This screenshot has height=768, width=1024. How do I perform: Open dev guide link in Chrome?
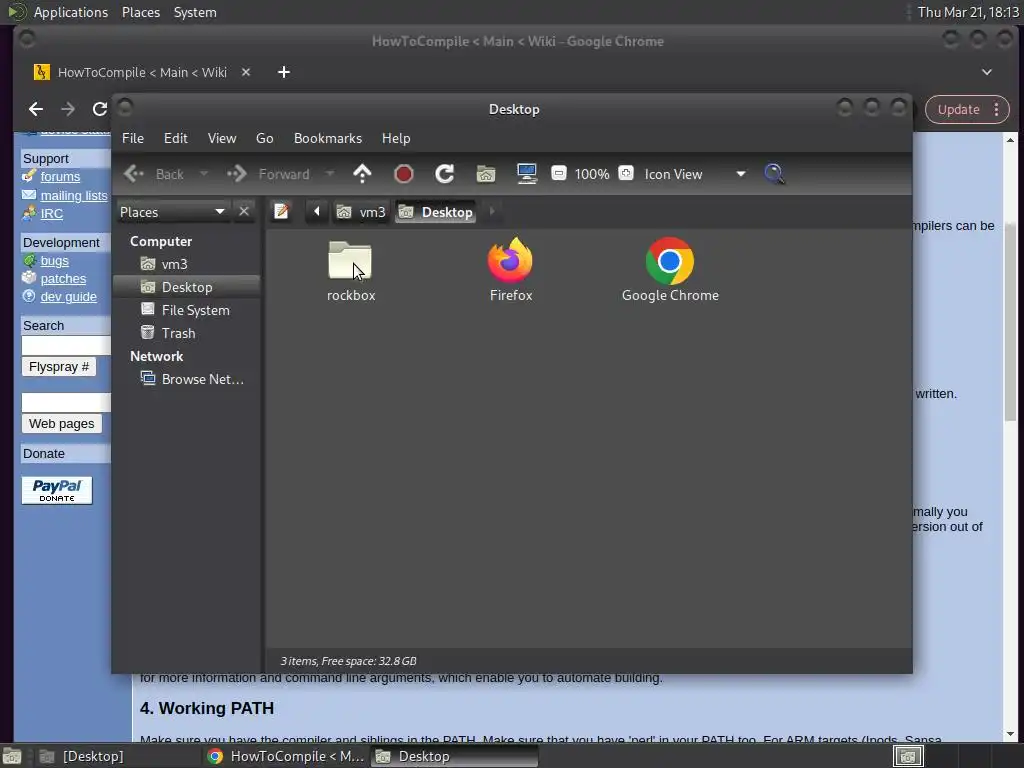69,296
